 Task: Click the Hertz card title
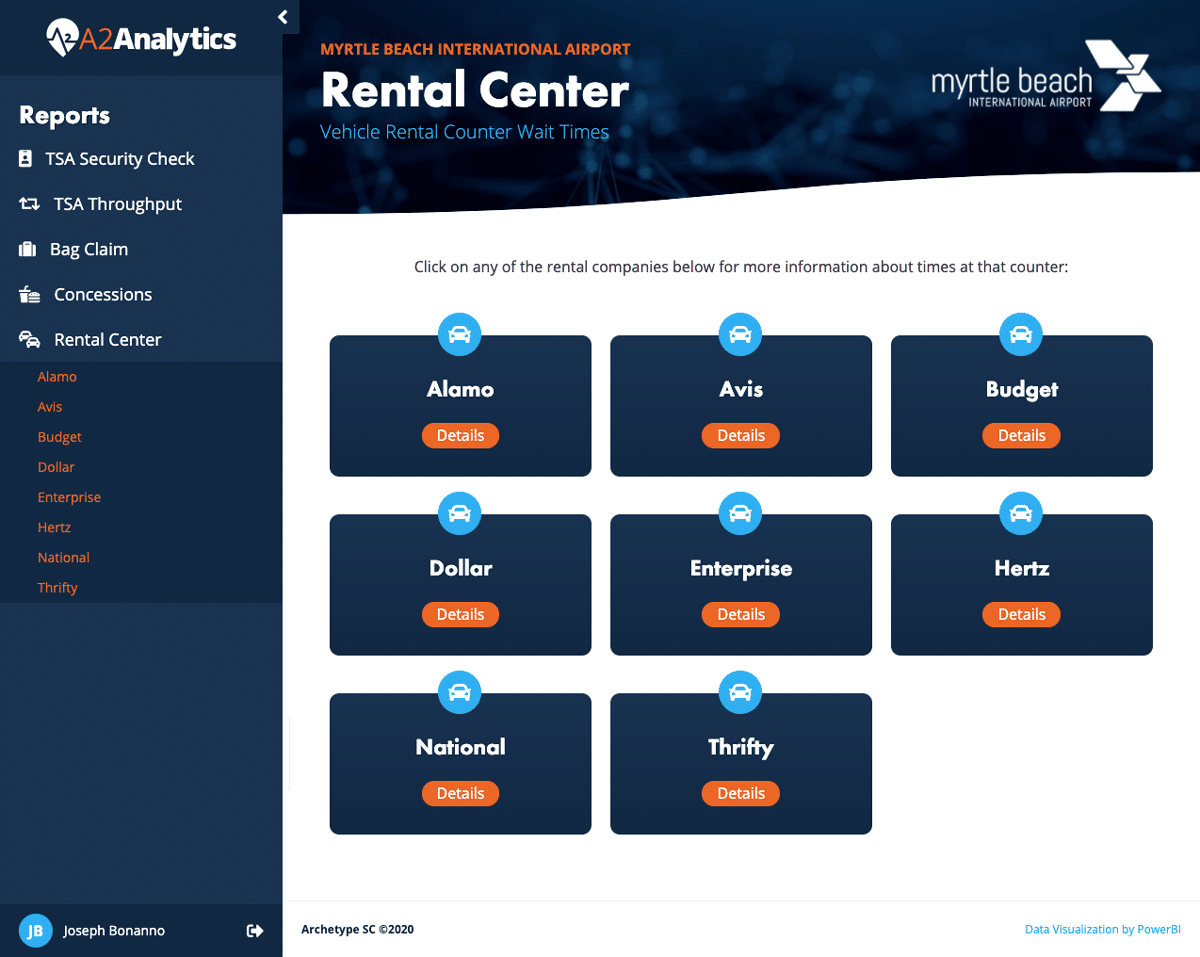[1022, 568]
